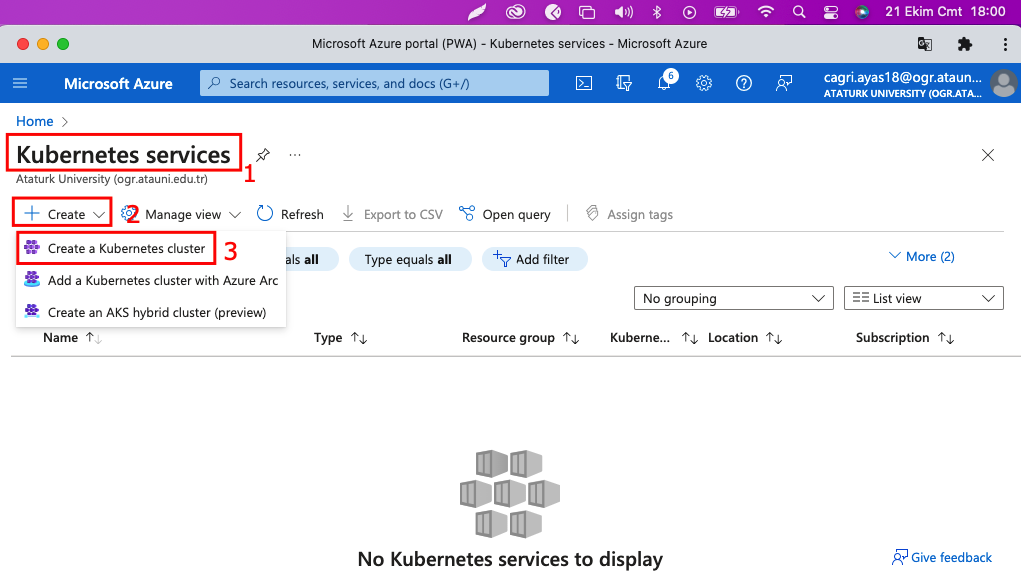Open the feedback icon in header
The image size is (1021, 583).
pyautogui.click(x=784, y=84)
